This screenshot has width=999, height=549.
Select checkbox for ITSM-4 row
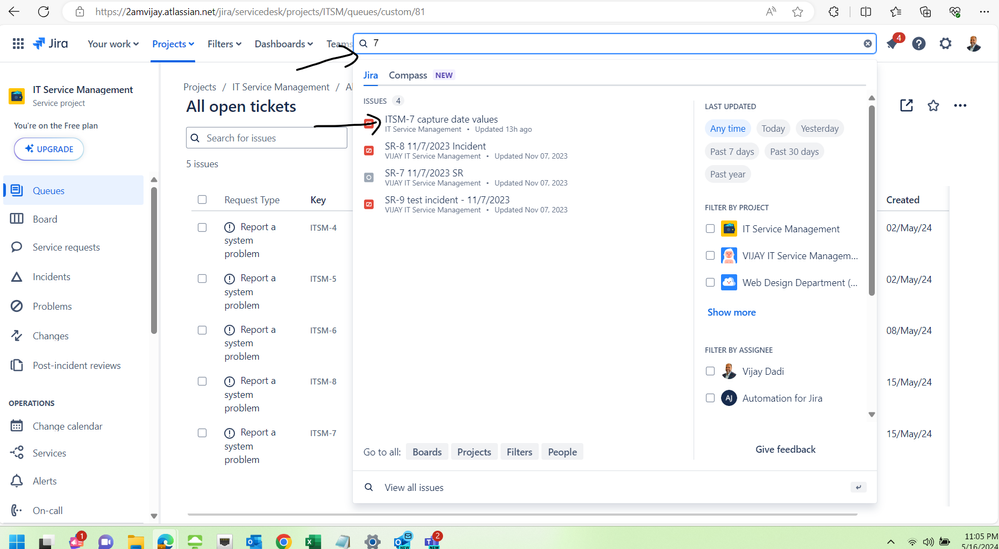[x=202, y=227]
